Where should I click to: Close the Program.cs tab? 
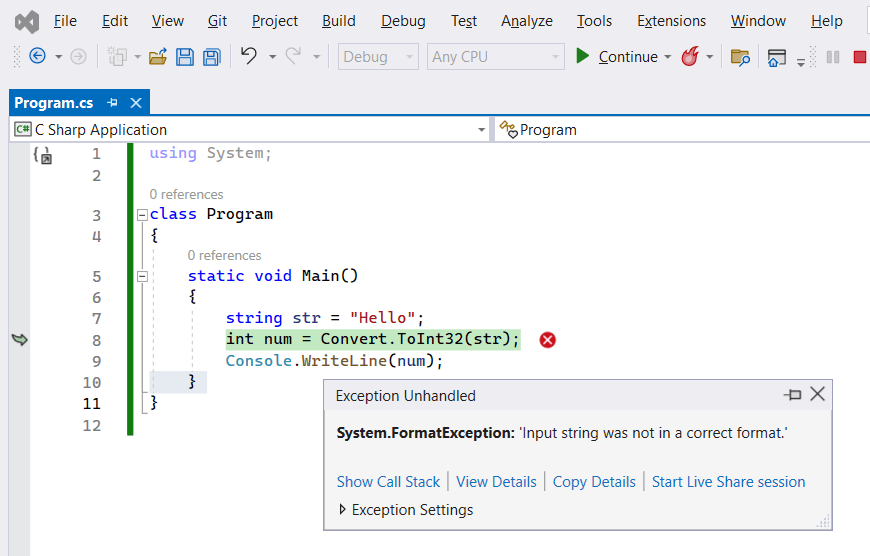[136, 103]
